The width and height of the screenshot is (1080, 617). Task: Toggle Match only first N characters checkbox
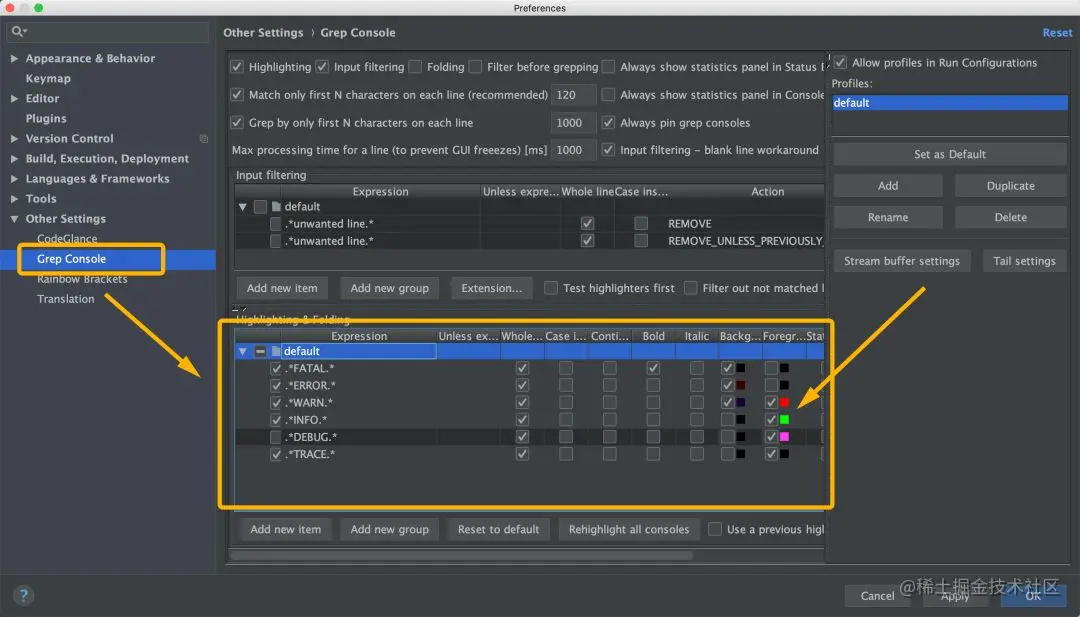tap(237, 94)
